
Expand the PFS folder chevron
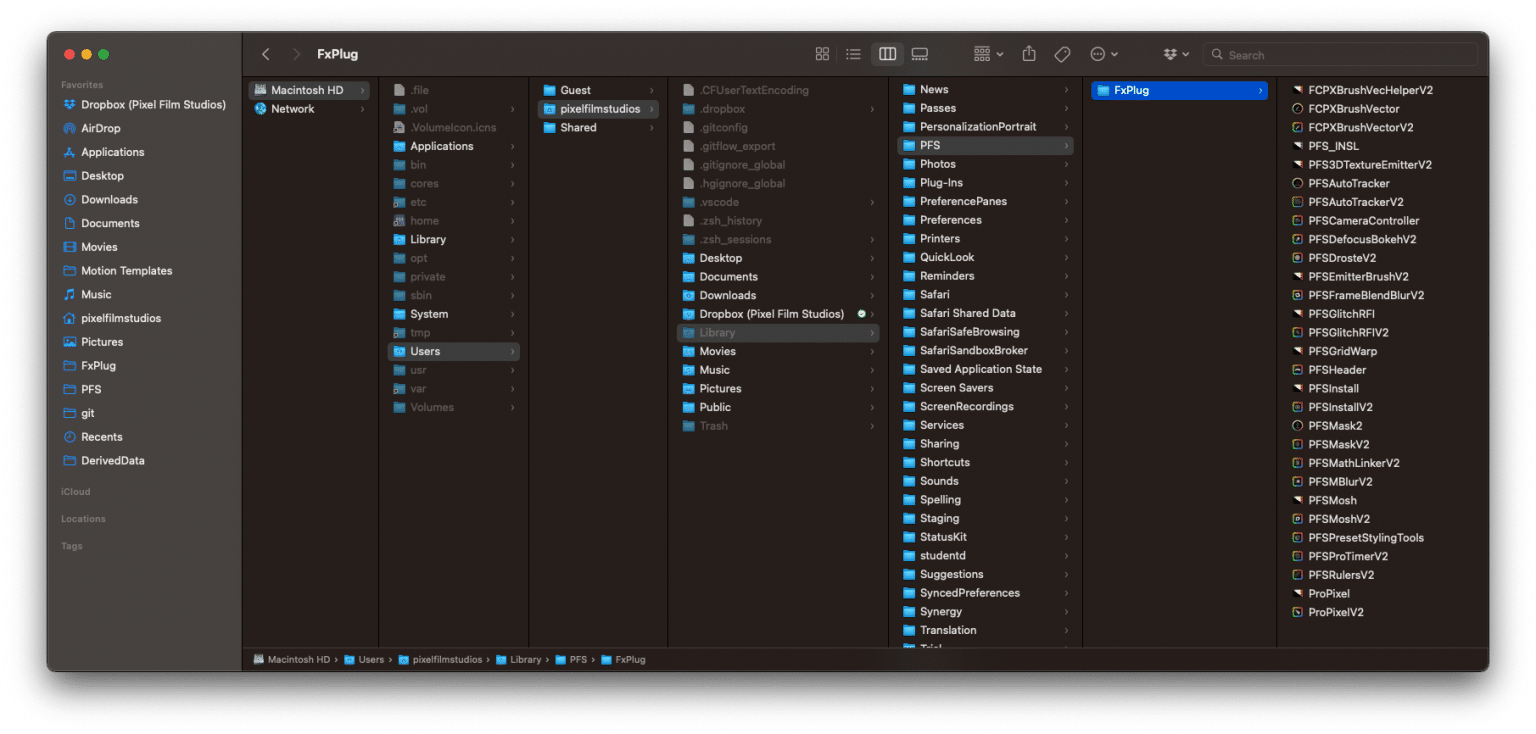pyautogui.click(x=1067, y=146)
